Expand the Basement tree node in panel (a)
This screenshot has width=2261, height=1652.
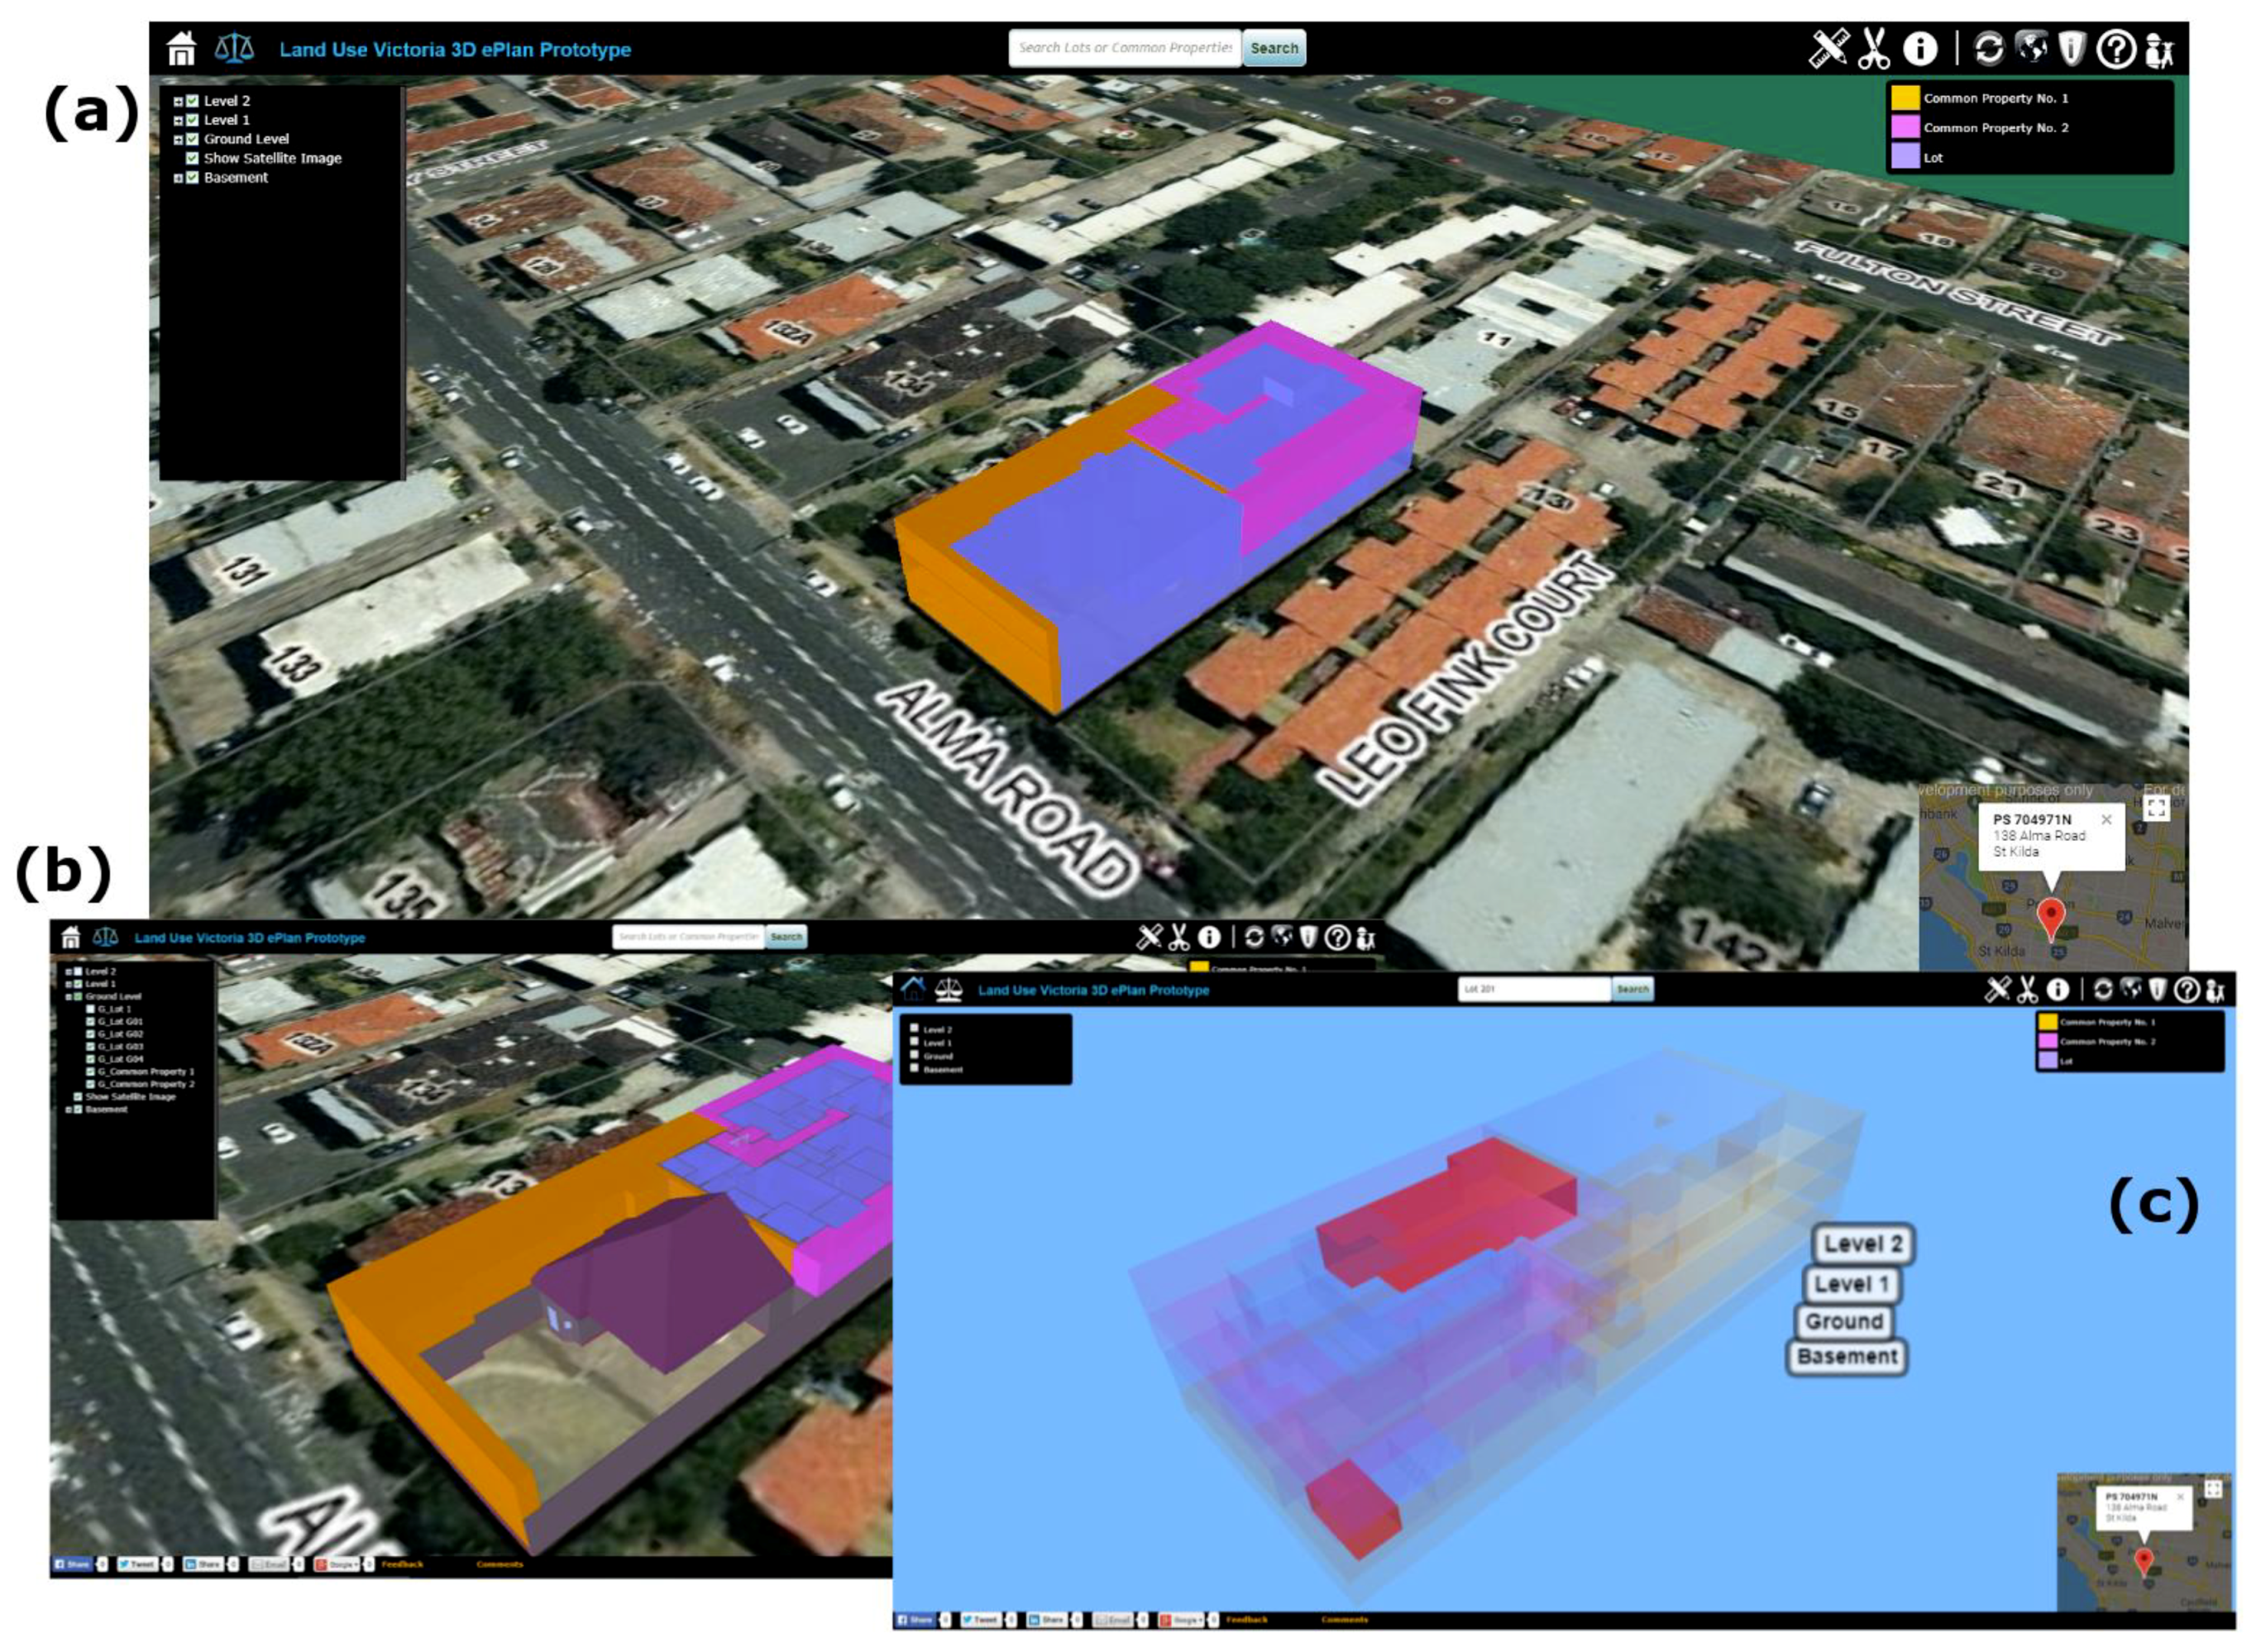(x=178, y=178)
